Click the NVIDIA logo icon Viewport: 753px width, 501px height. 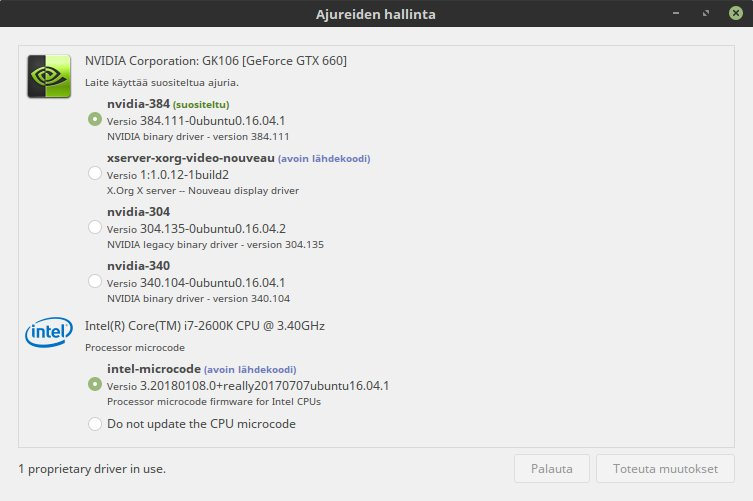[48, 76]
